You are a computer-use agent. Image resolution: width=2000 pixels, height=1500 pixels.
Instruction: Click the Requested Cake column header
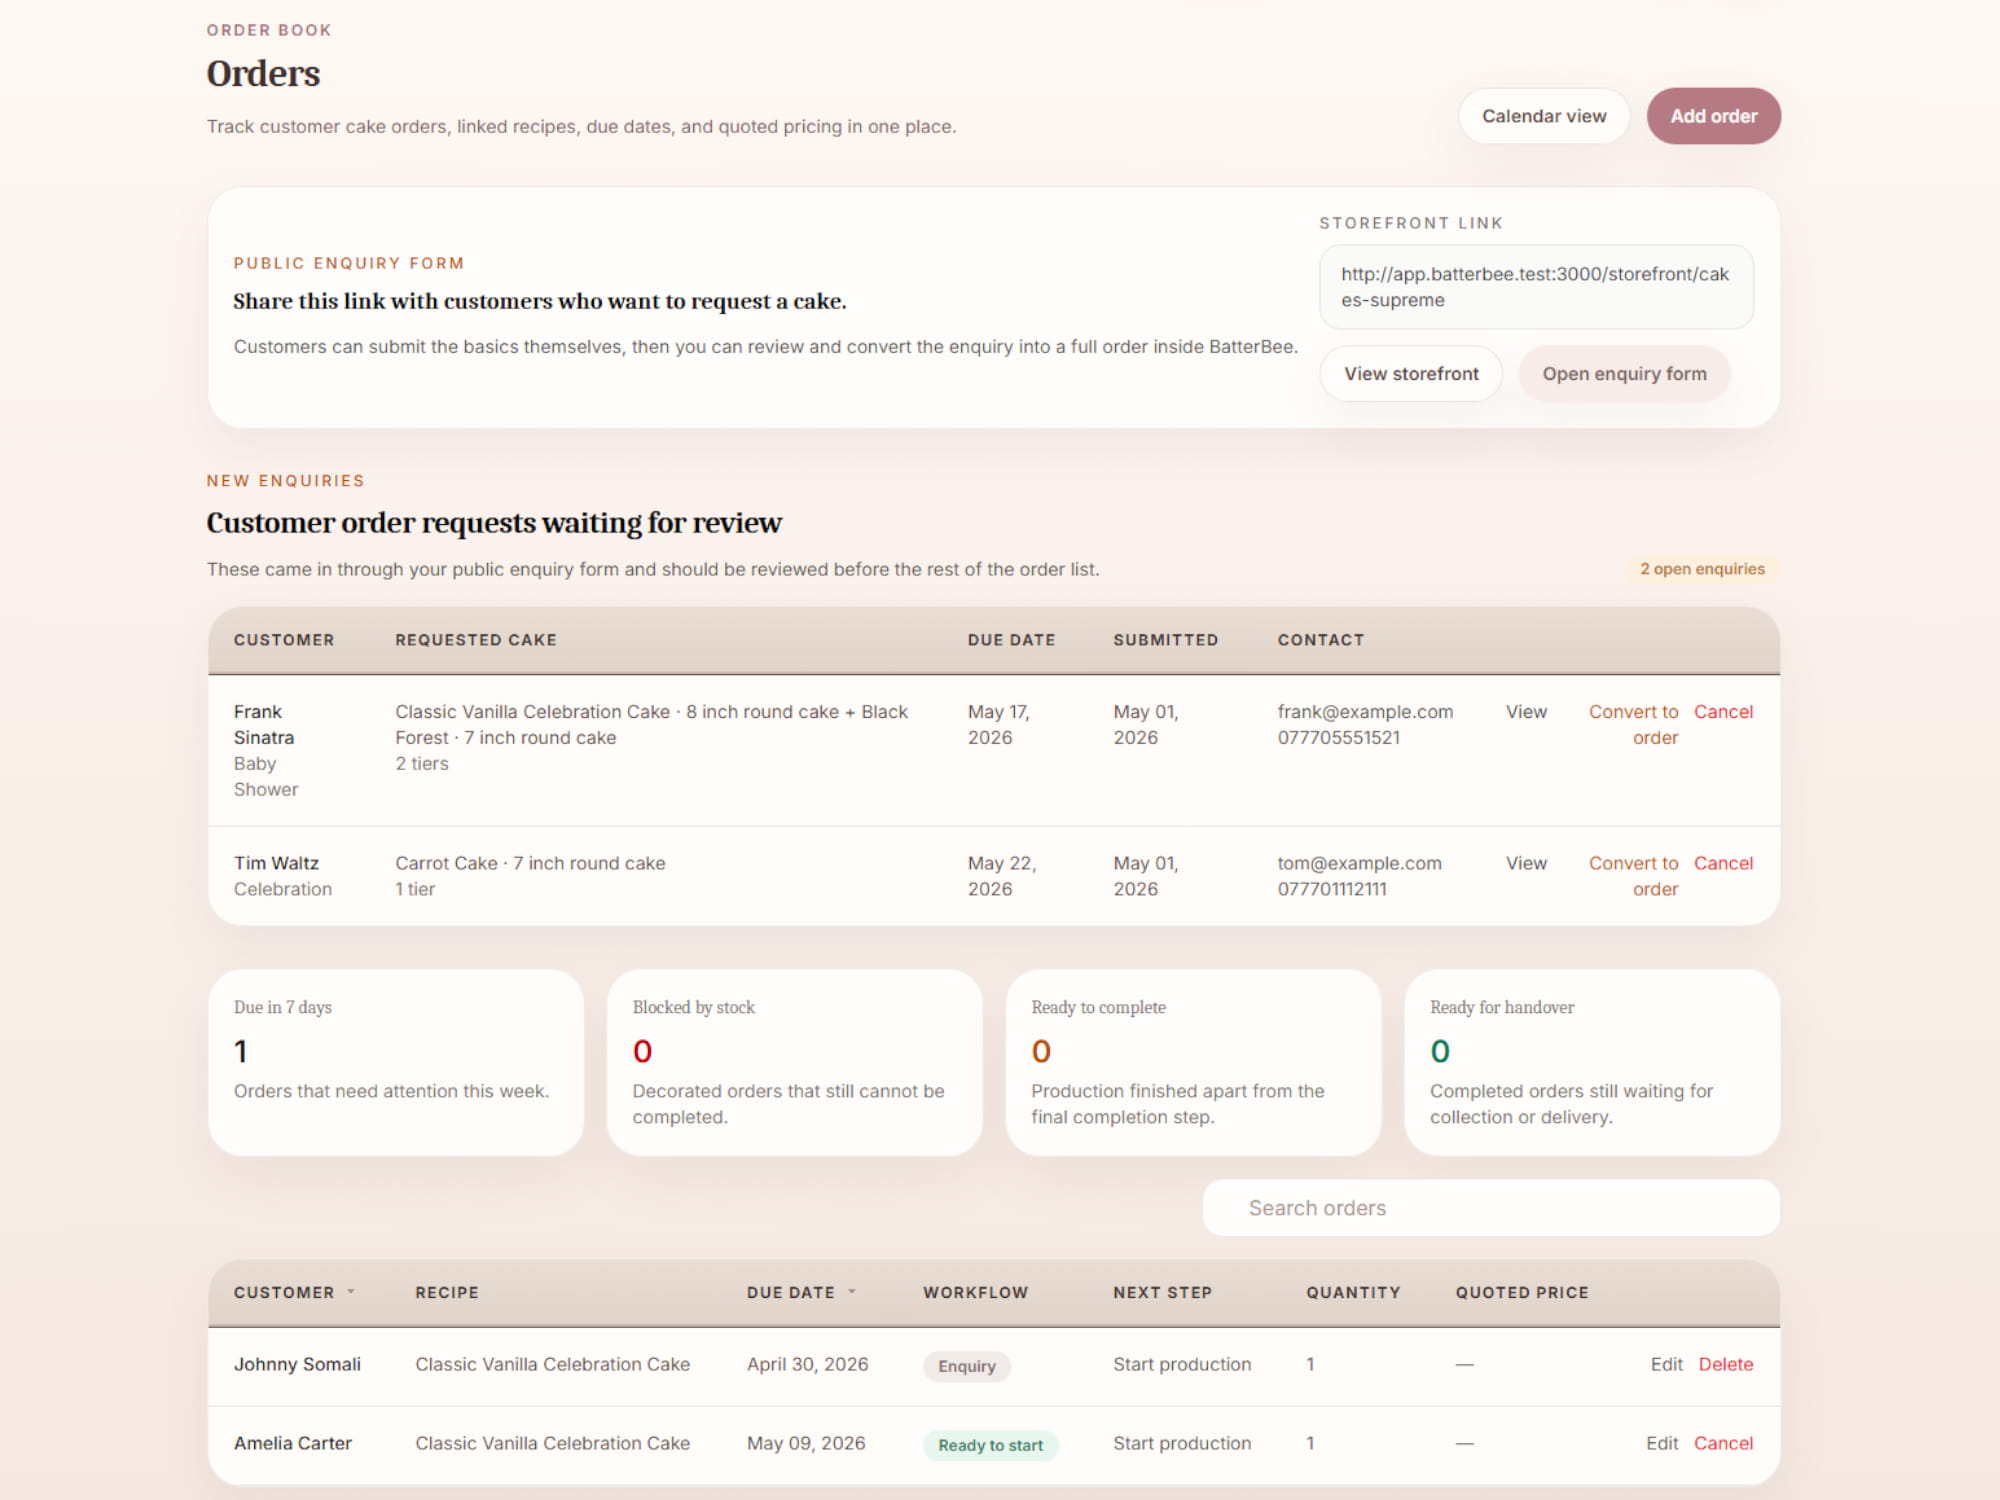point(476,640)
